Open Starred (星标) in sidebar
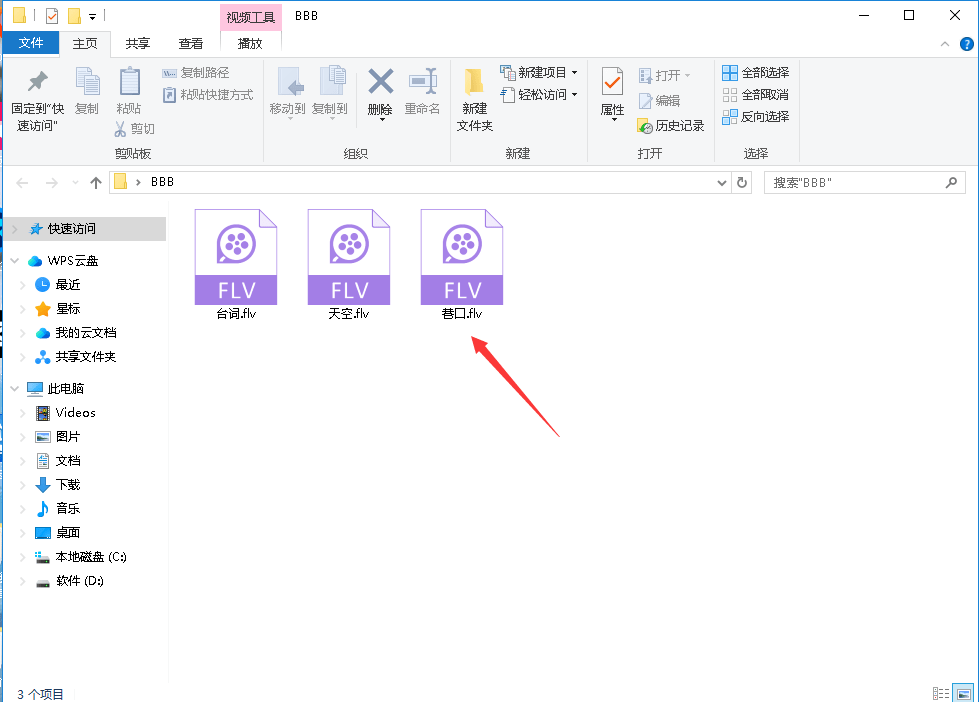Screen dimensions: 979x702 pyautogui.click(x=58, y=309)
